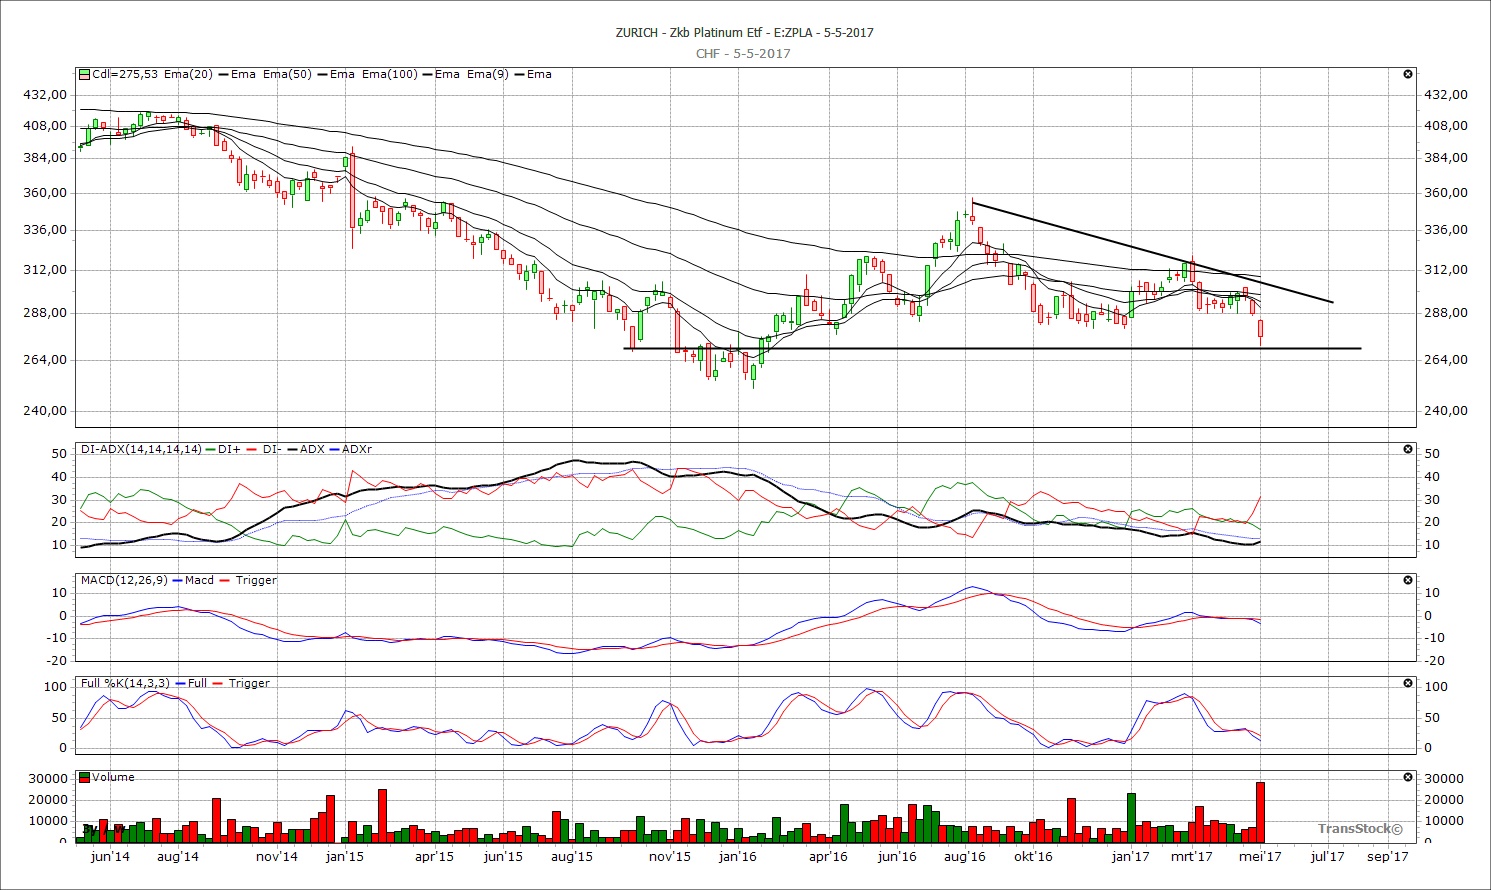This screenshot has width=1491, height=890.
Task: Select the Ema(9) legend label
Action: (487, 74)
